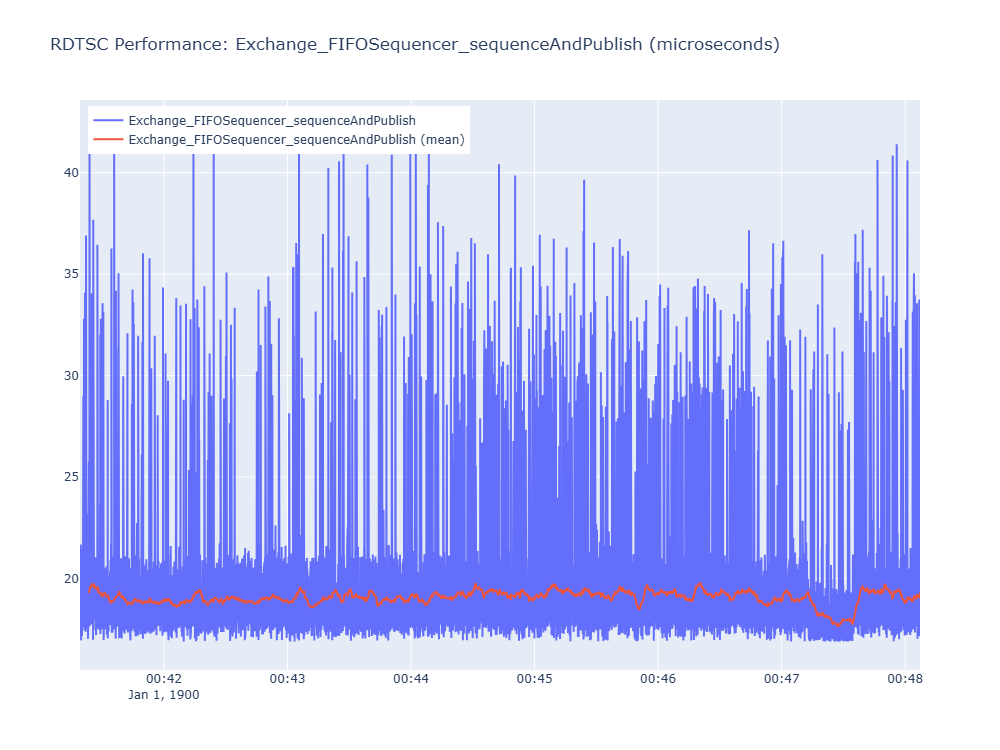Select the 00:42 x-axis tick label
This screenshot has width=1000, height=750.
coord(164,679)
